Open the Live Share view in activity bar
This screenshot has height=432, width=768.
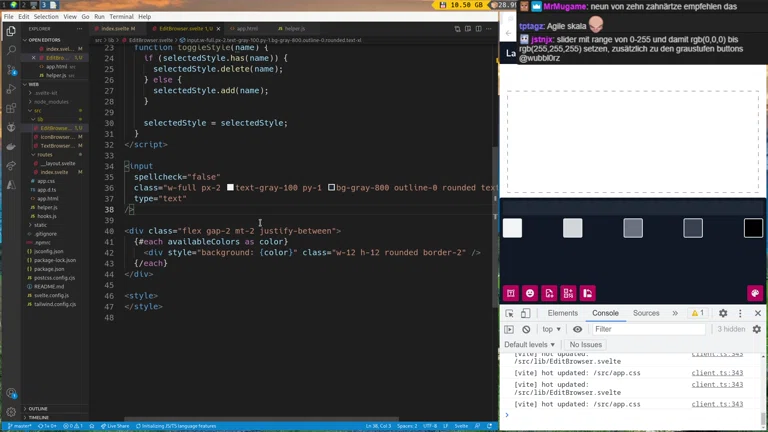pyautogui.click(x=11, y=166)
